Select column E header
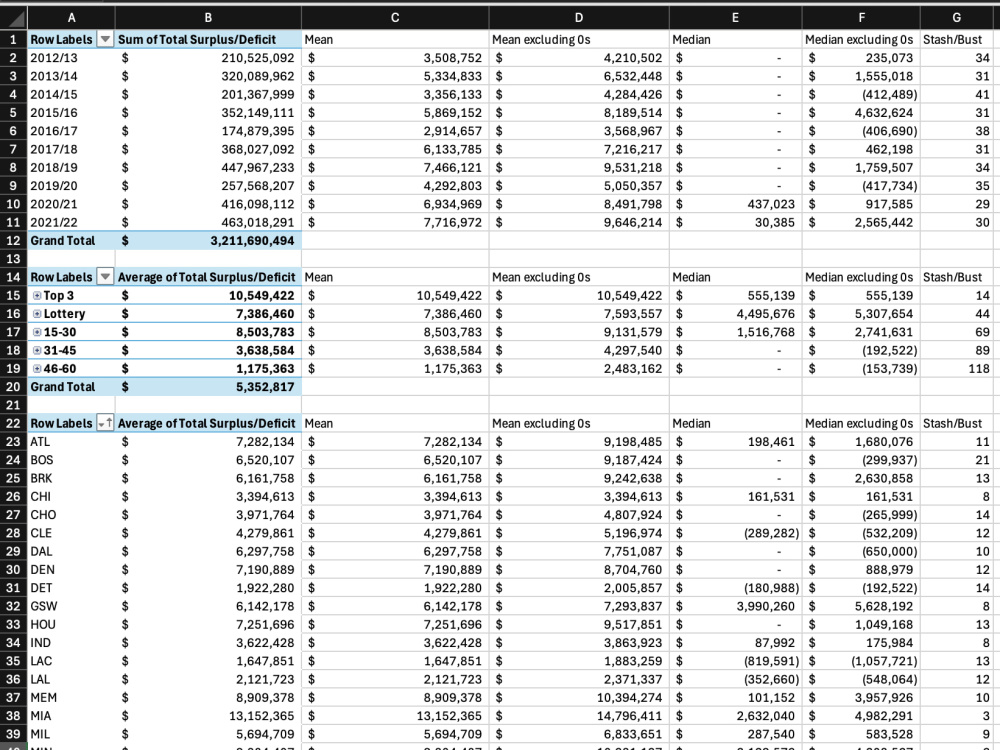Viewport: 1000px width, 750px height. (735, 17)
